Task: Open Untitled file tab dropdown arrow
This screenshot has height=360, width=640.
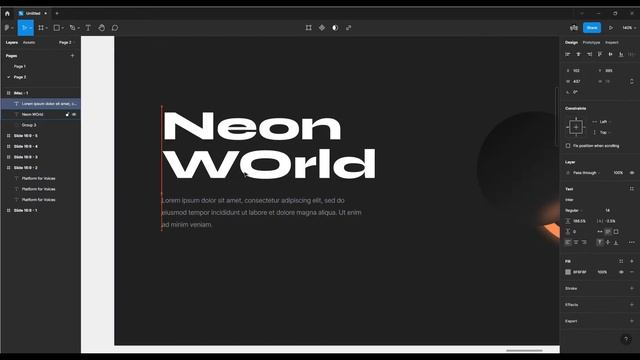Action: tap(46, 13)
